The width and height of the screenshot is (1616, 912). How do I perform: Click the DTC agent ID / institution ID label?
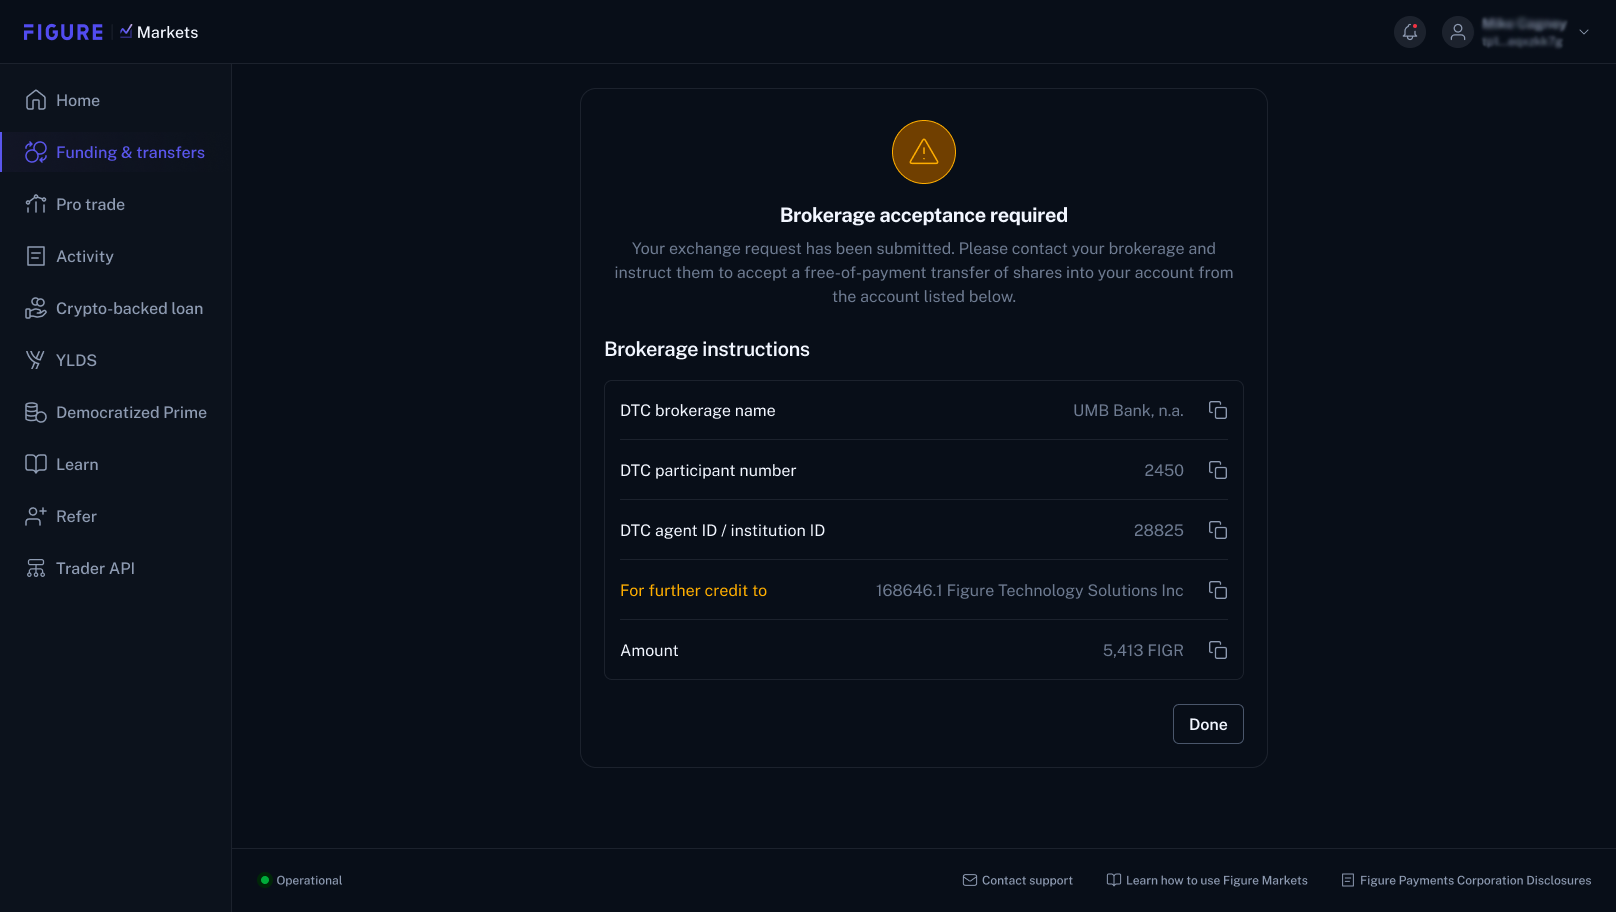[723, 530]
